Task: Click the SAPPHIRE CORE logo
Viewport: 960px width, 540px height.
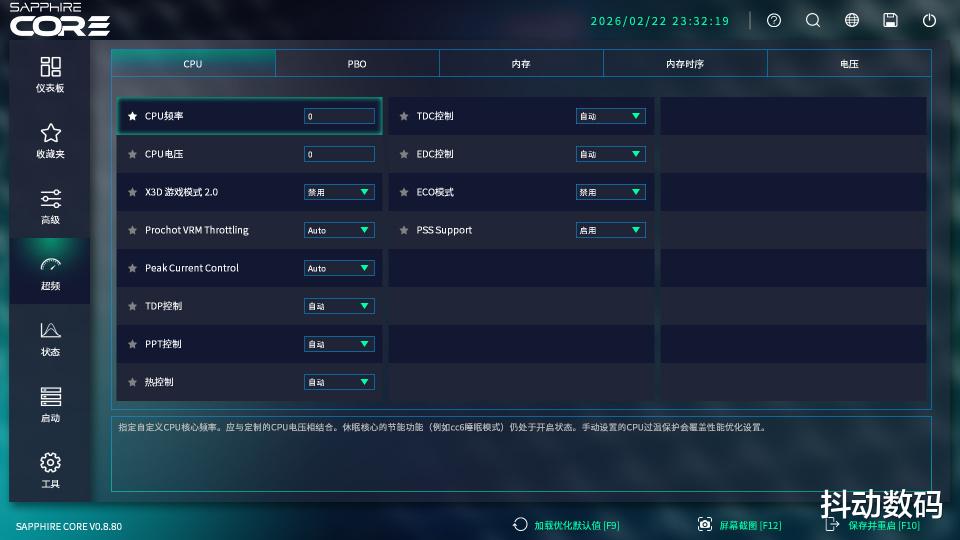Action: (x=59, y=20)
